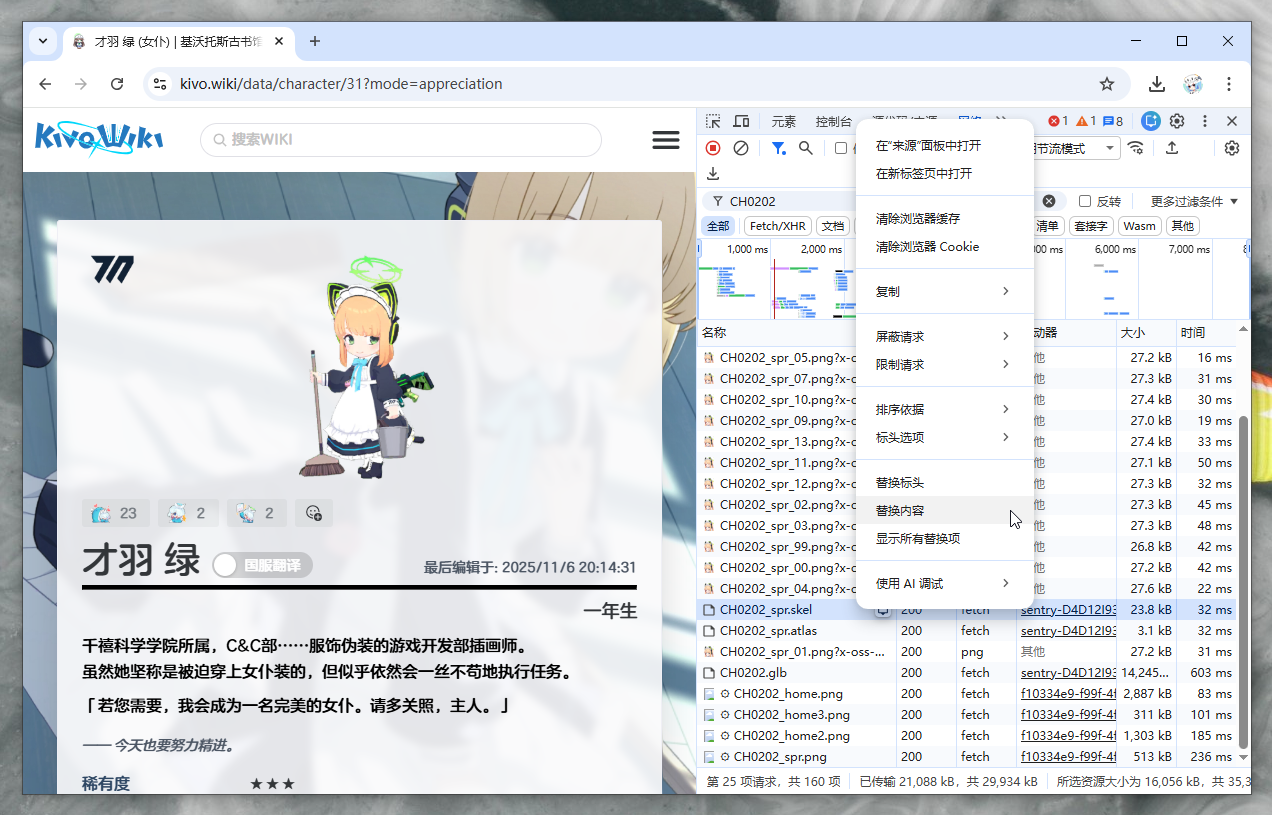Choose 替换内容 from the context menu
Screen dimensions: 1272x815
[x=900, y=511]
